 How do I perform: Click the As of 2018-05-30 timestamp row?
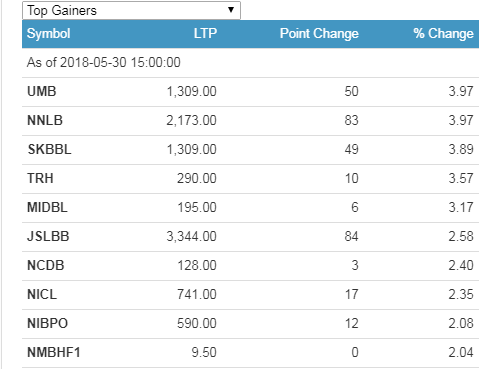tap(250, 63)
